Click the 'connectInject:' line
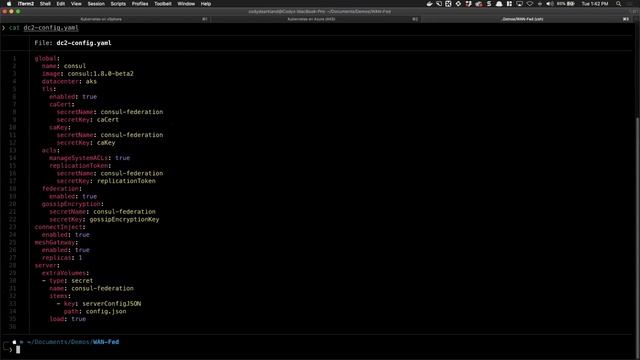The height and width of the screenshot is (360, 640). click(60, 227)
